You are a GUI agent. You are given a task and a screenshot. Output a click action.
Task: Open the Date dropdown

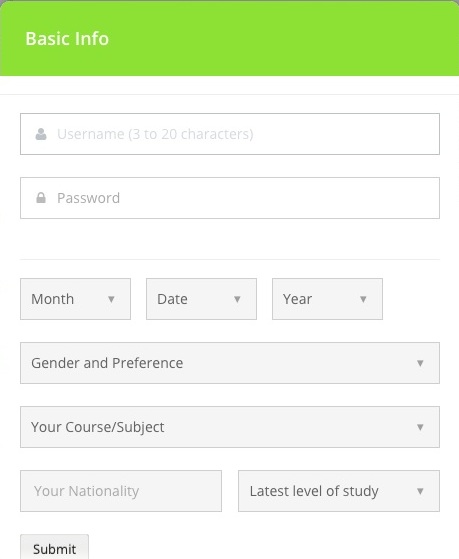(202, 299)
